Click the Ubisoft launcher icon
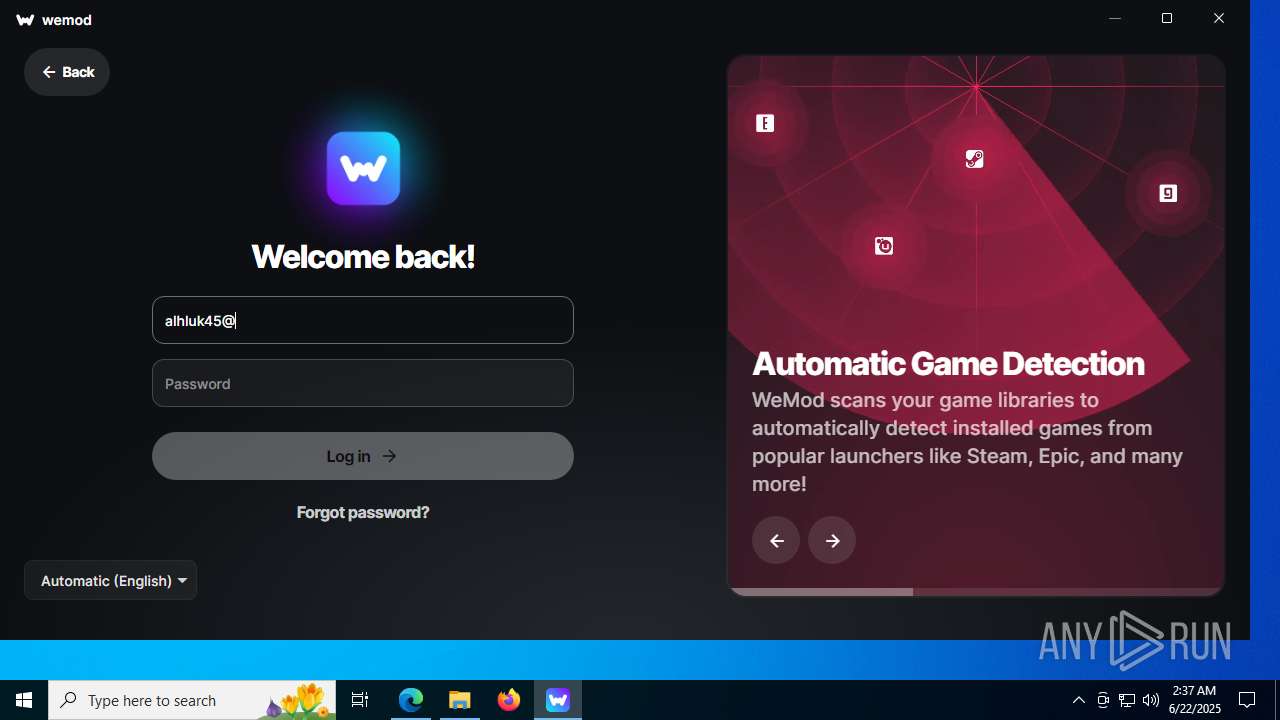1280x720 pixels. click(884, 246)
